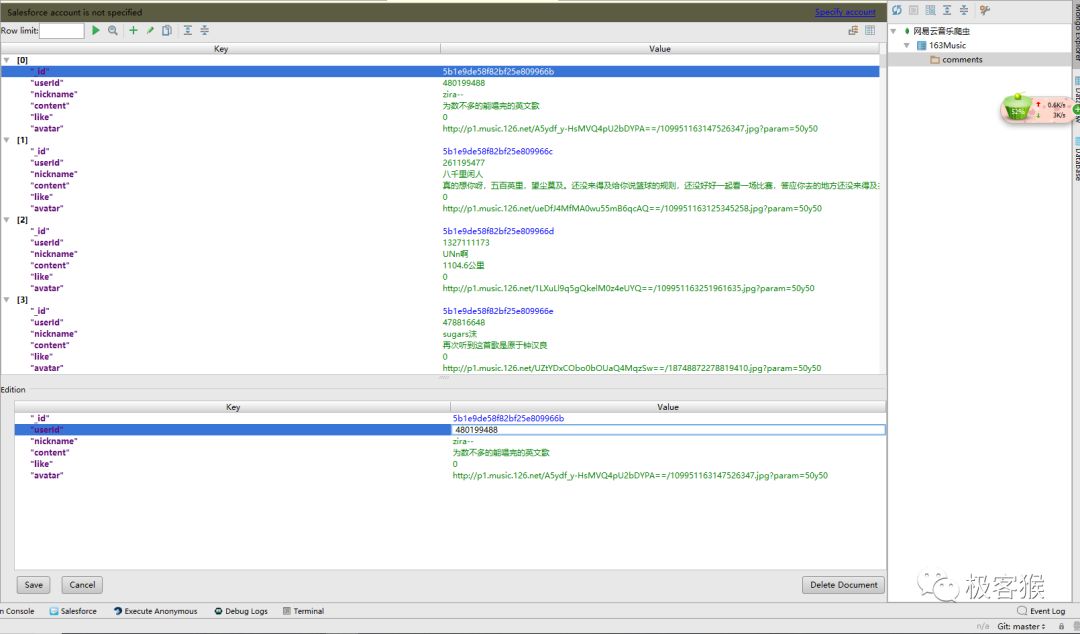Select the "content" key in Edition panel
1080x634 pixels.
coord(50,453)
